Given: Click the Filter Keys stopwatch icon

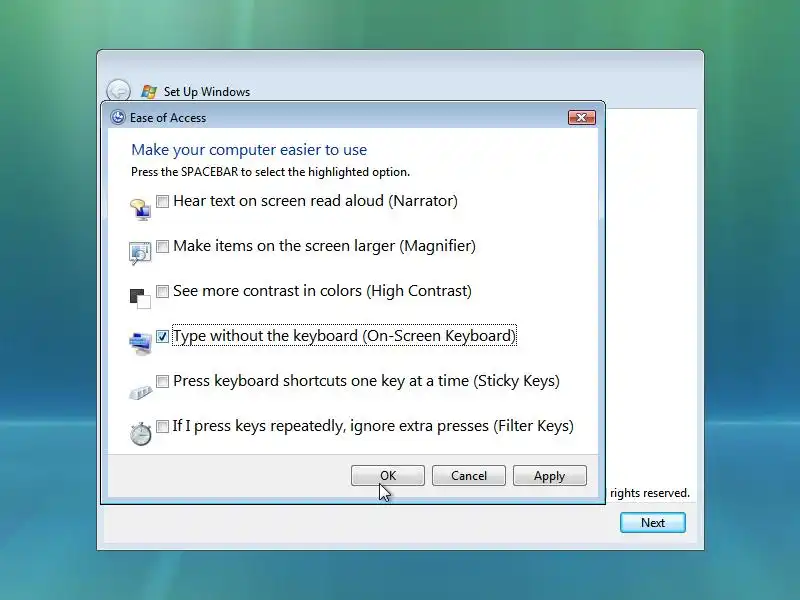Looking at the screenshot, I should 140,434.
